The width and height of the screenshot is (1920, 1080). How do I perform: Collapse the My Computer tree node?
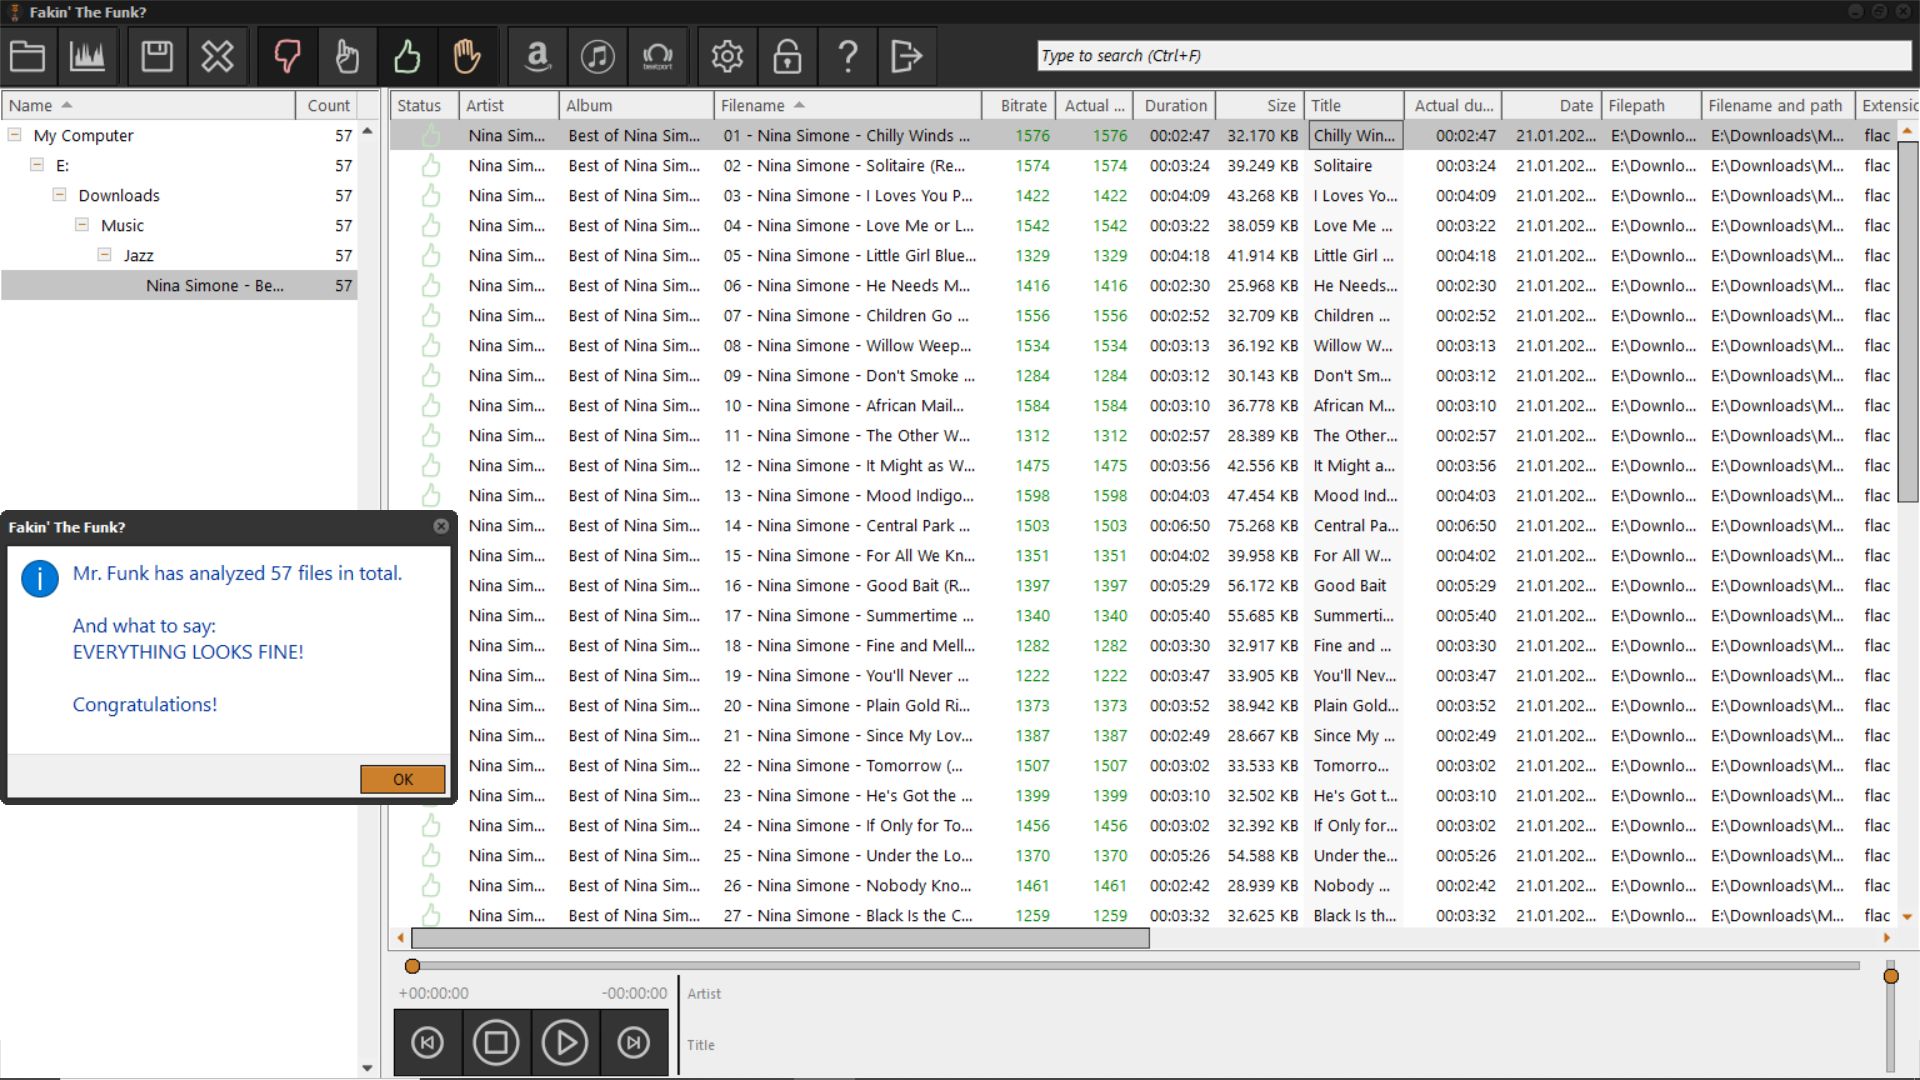(15, 134)
